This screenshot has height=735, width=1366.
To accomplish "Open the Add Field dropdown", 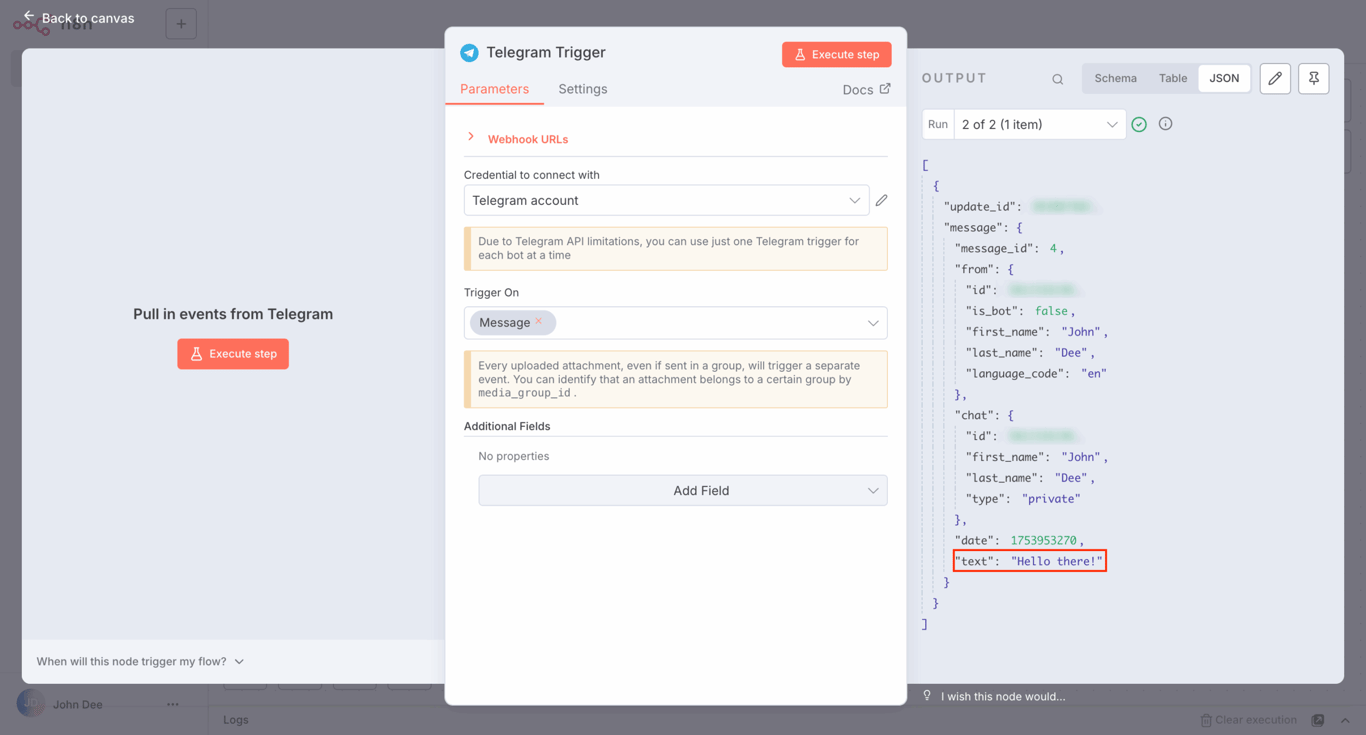I will (683, 490).
